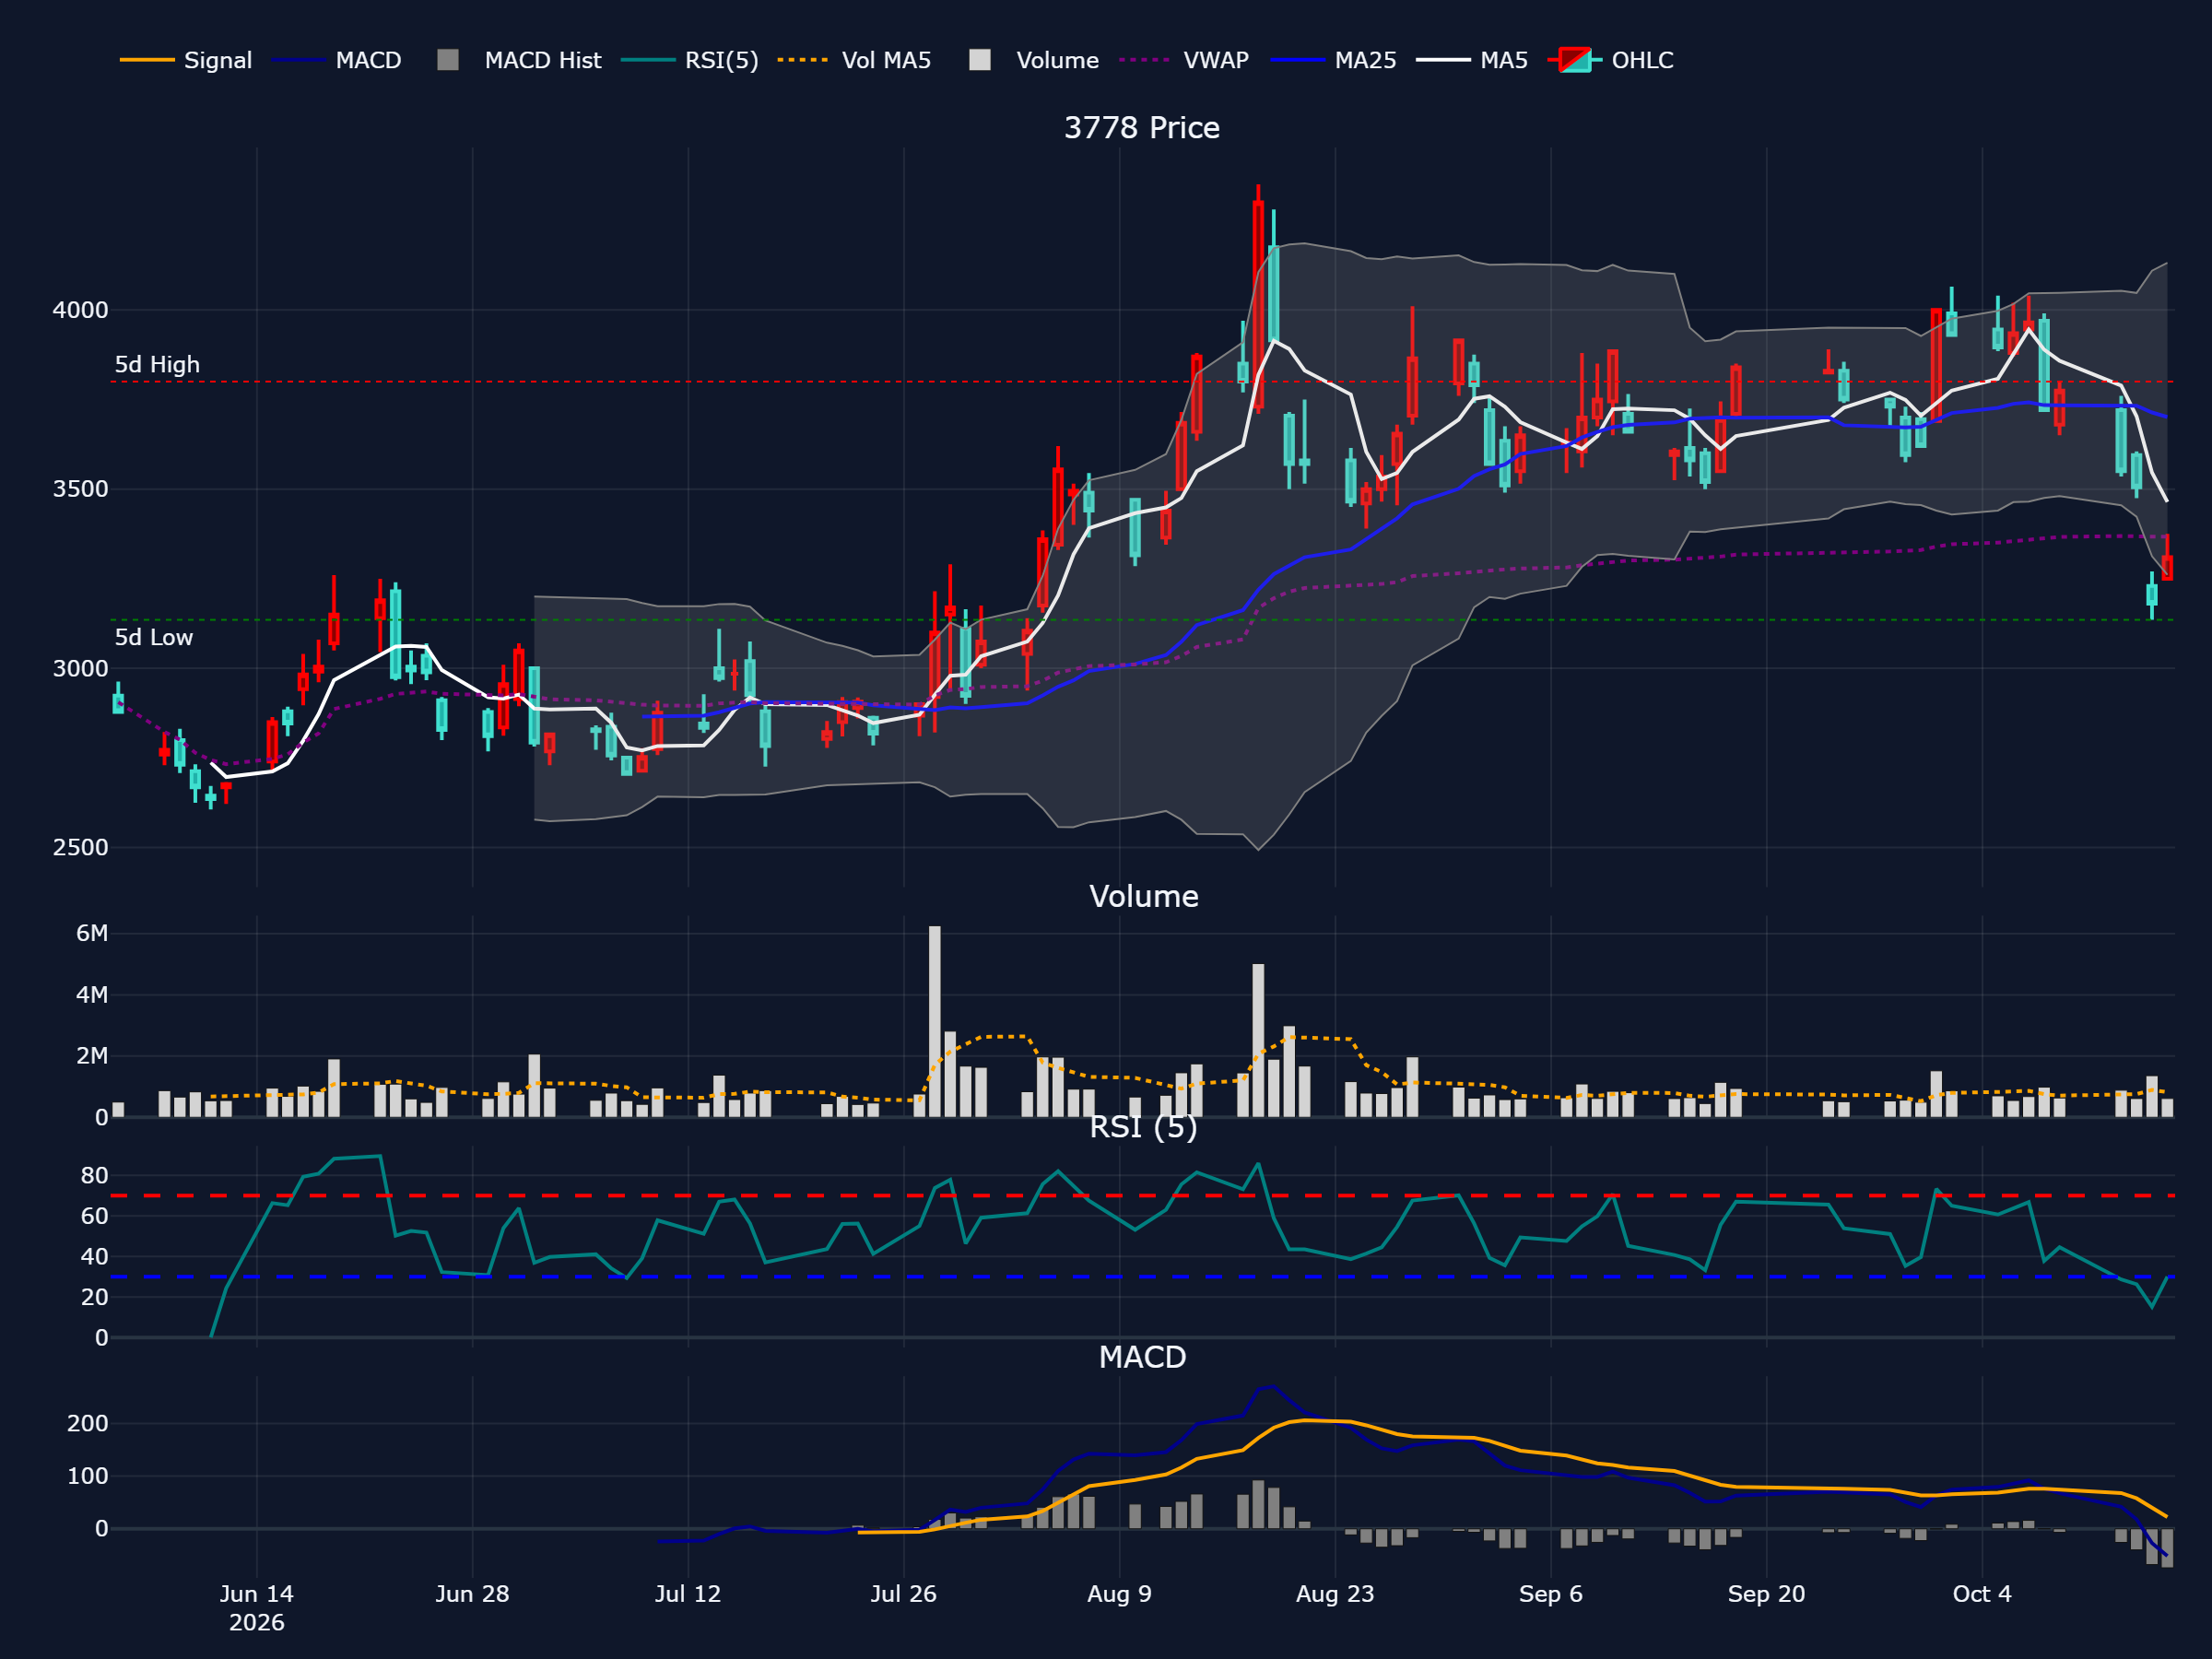2212x1659 pixels.
Task: Click the 'Aug 9' x-axis label
Action: pyautogui.click(x=1119, y=1594)
